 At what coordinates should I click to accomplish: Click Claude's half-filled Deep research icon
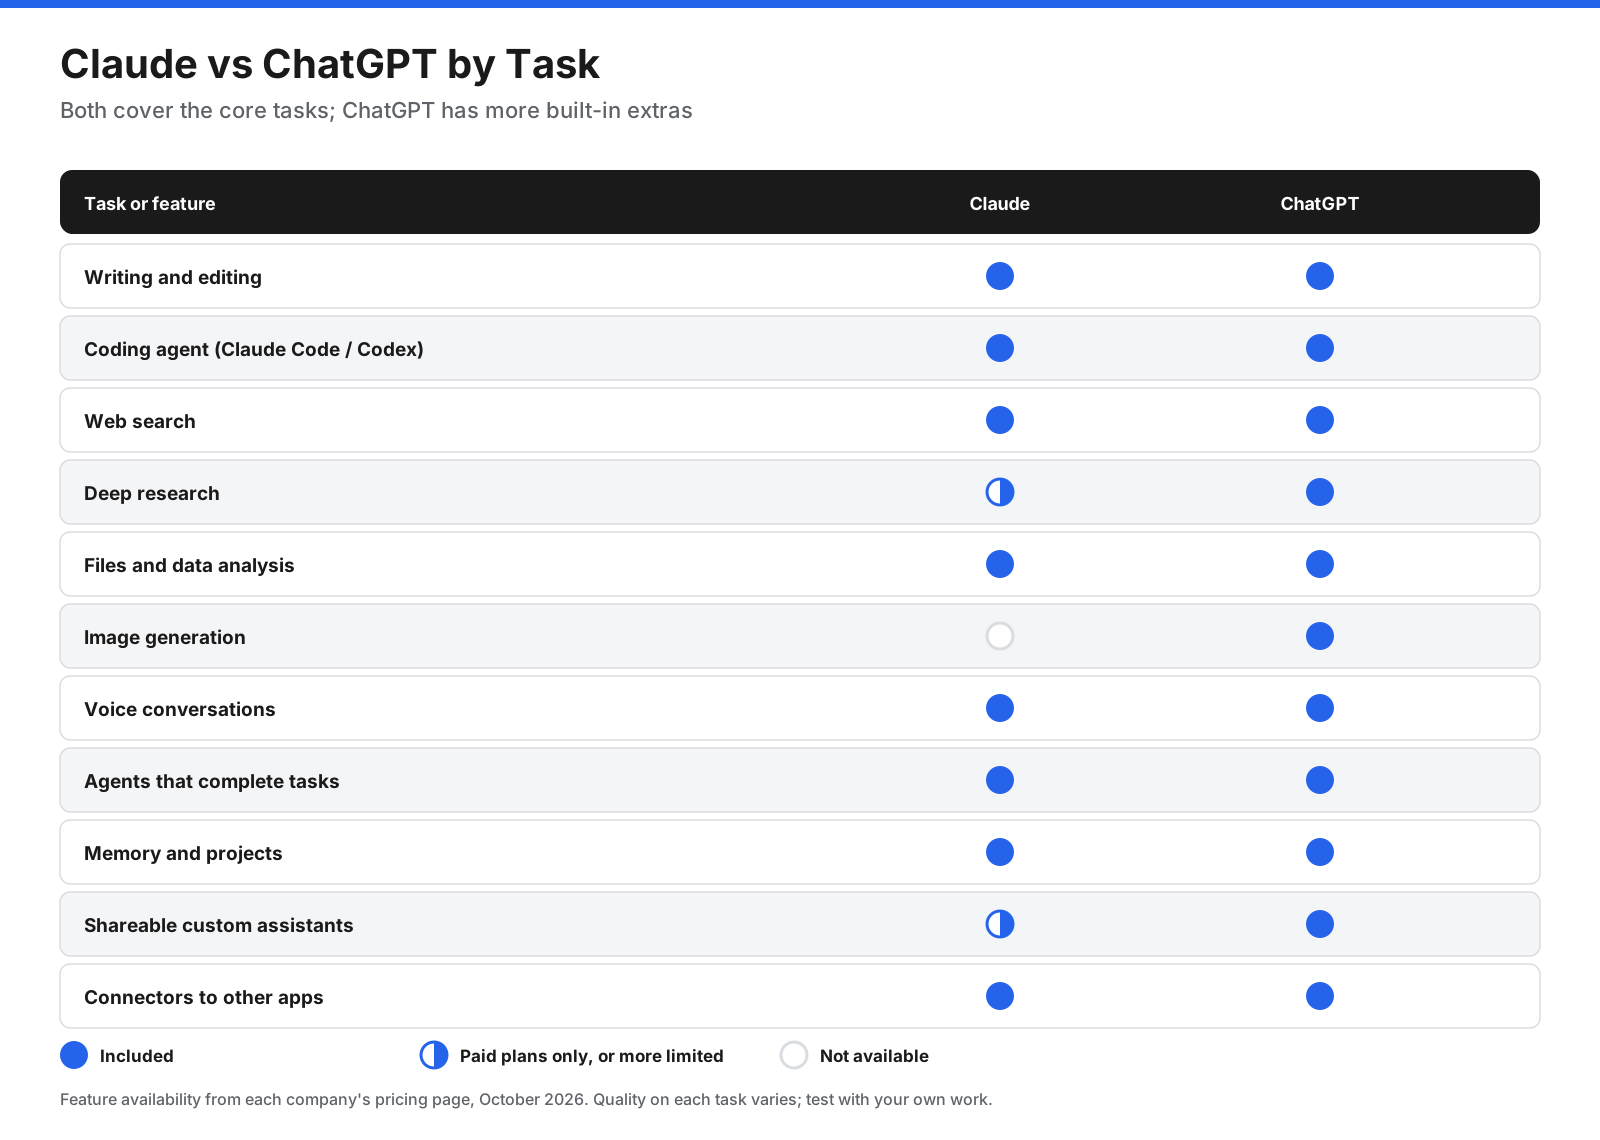tap(1000, 492)
